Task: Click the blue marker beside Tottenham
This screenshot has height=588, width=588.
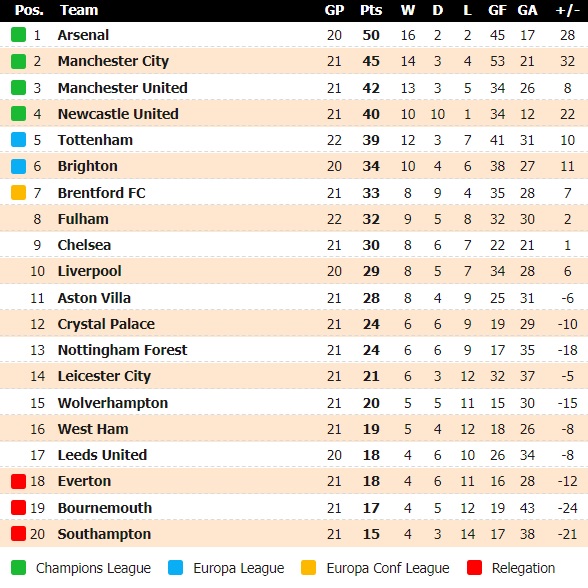Action: click(18, 140)
